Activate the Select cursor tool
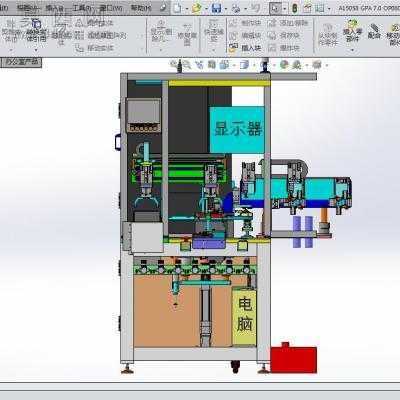400x400 pixels. pyautogui.click(x=275, y=8)
